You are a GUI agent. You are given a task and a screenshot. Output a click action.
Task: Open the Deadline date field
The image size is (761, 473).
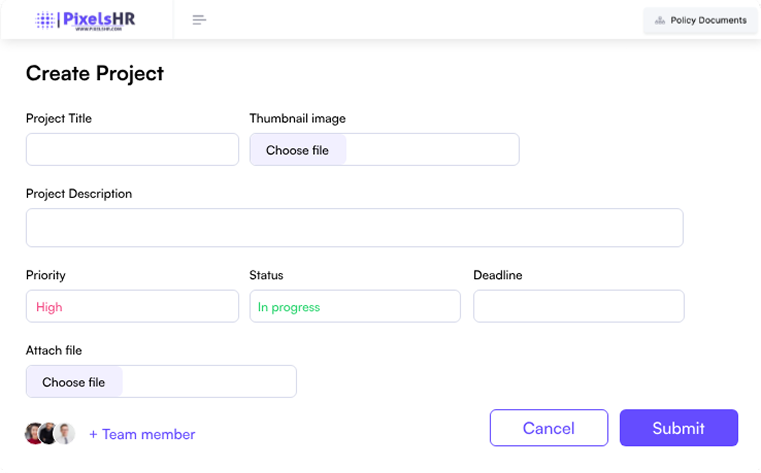pyautogui.click(x=578, y=307)
